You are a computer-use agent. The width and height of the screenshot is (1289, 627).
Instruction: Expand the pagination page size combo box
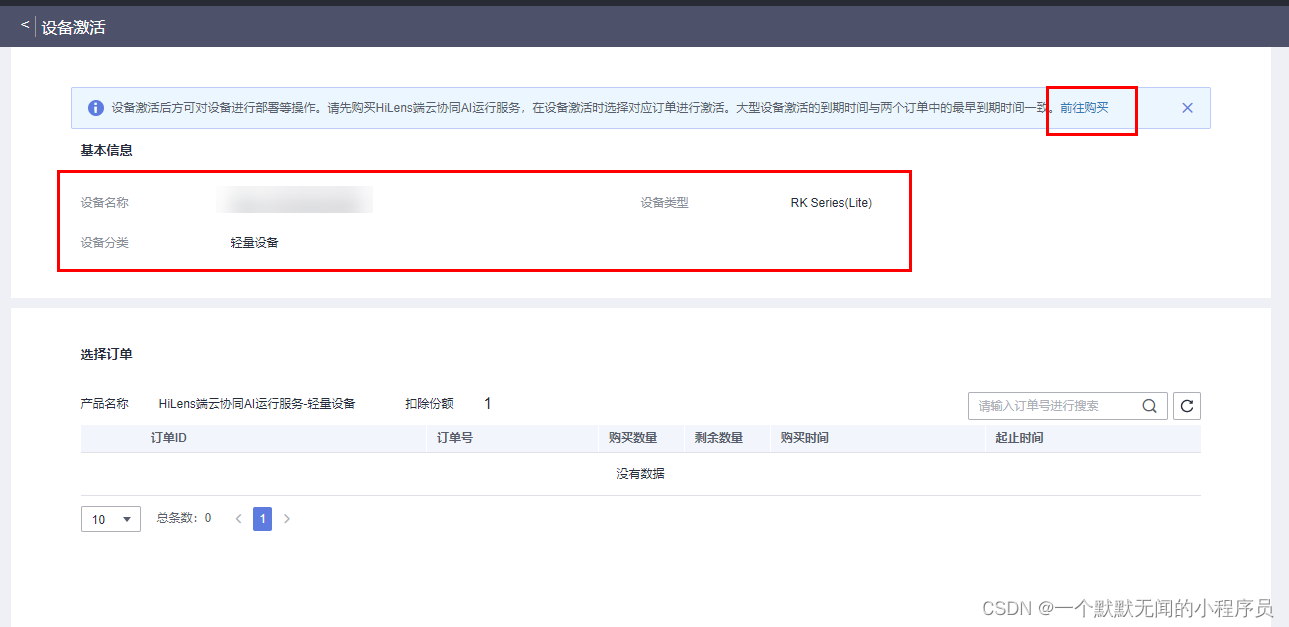click(x=110, y=518)
